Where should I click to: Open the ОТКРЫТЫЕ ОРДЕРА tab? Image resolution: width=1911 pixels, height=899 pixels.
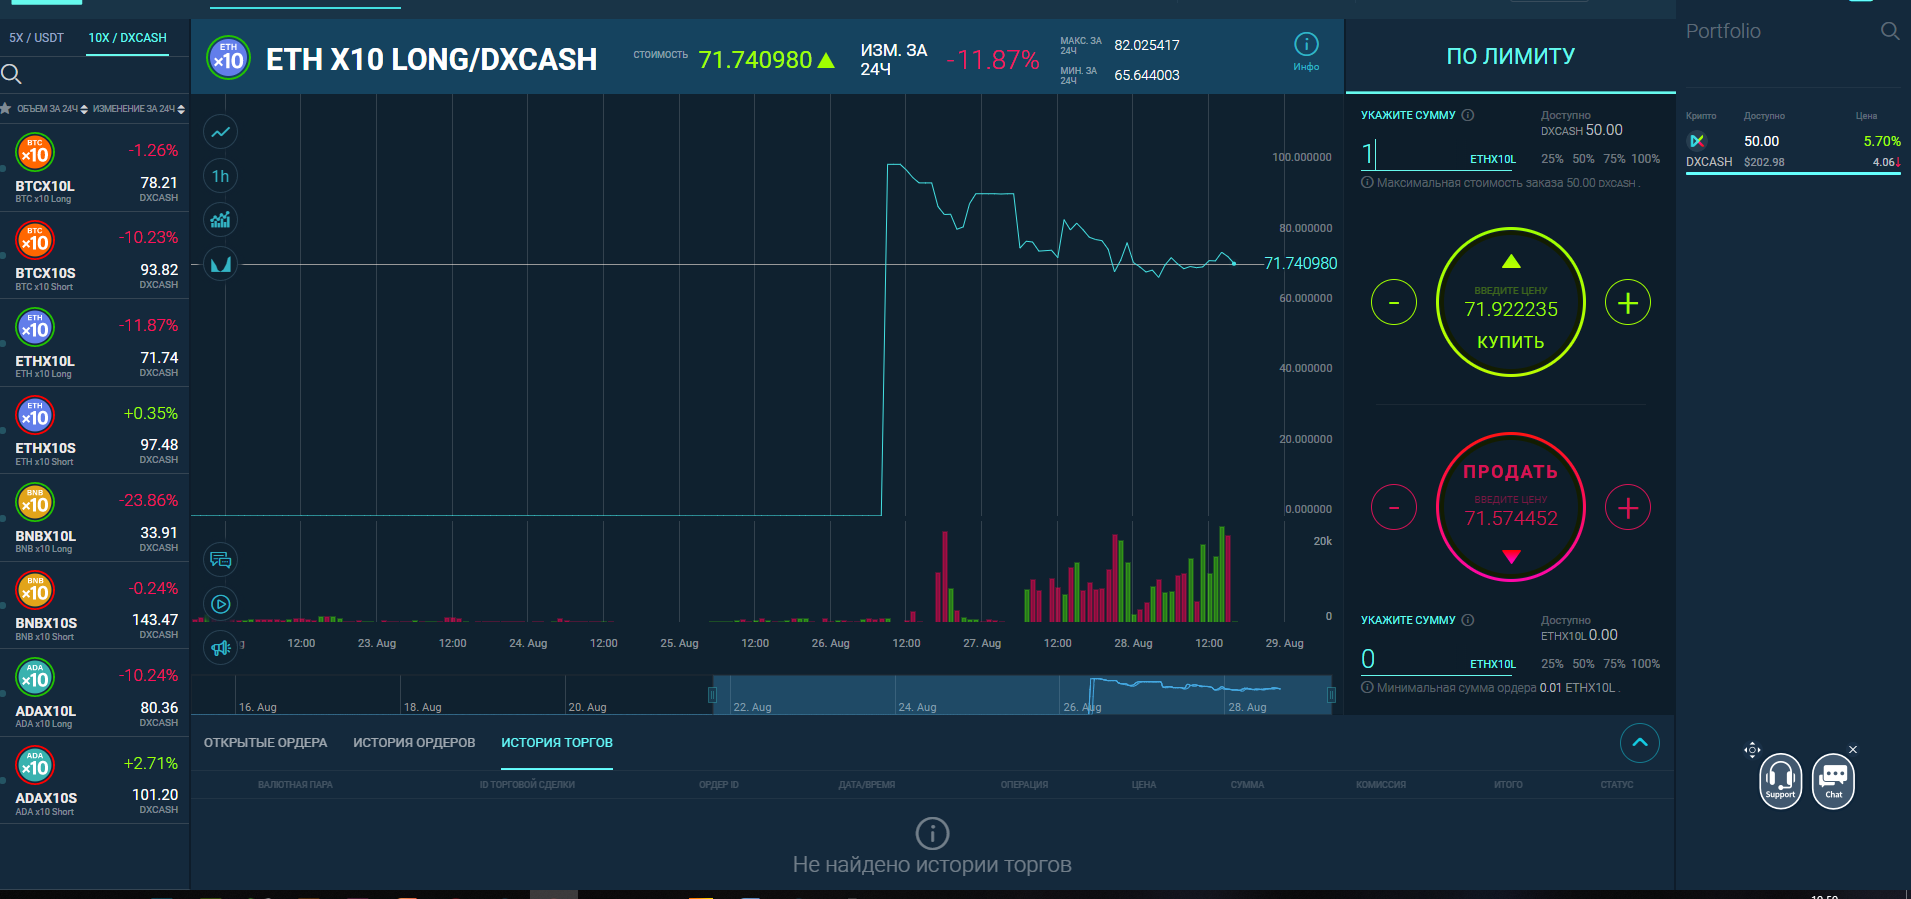[265, 743]
